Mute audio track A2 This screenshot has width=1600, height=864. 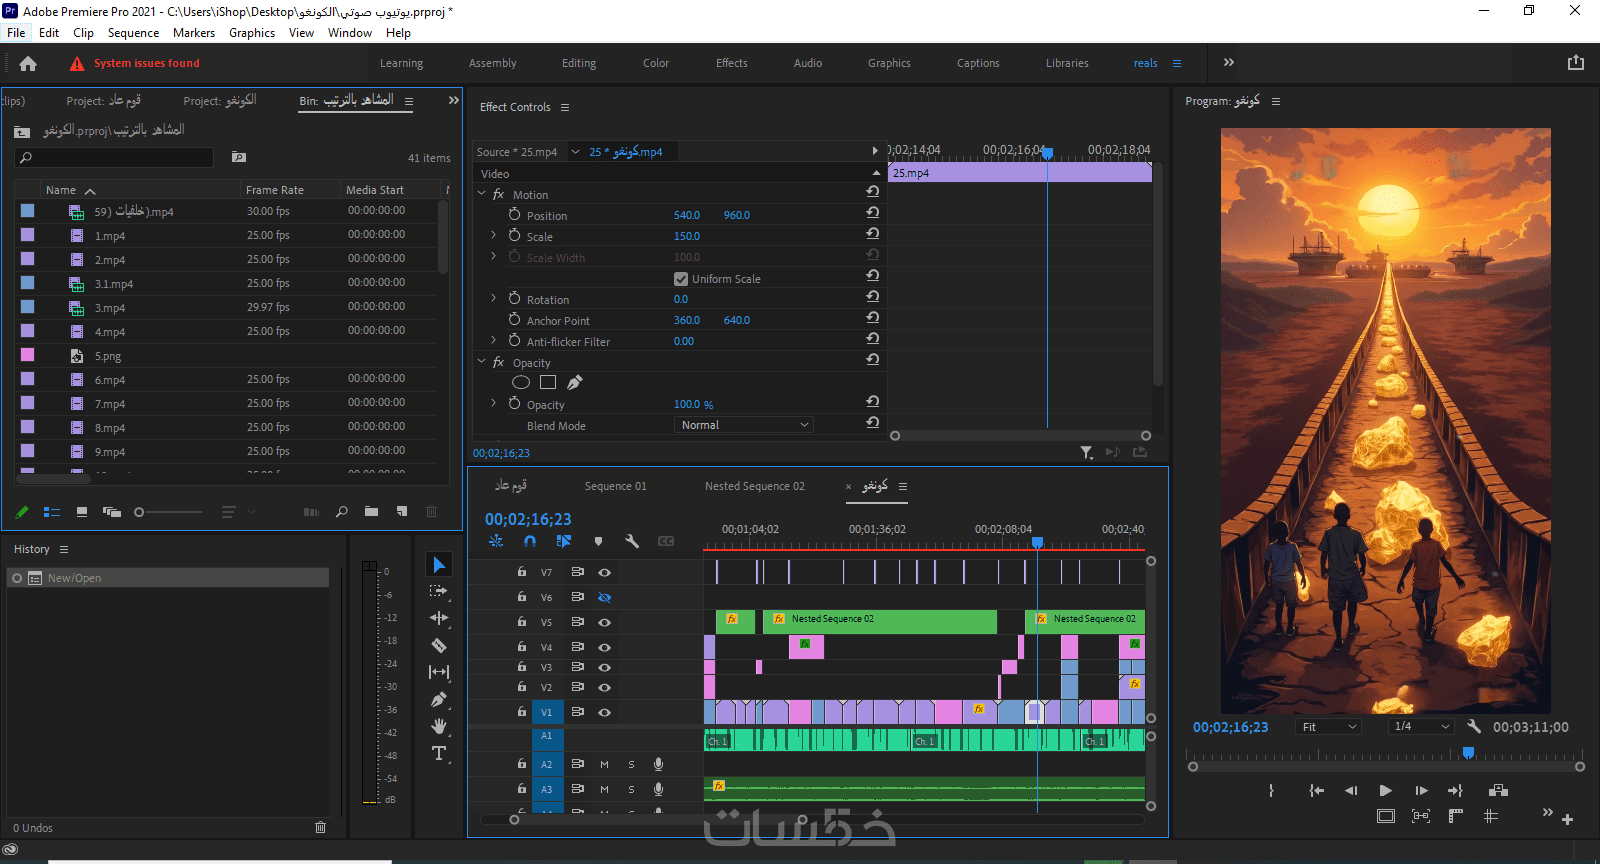604,764
